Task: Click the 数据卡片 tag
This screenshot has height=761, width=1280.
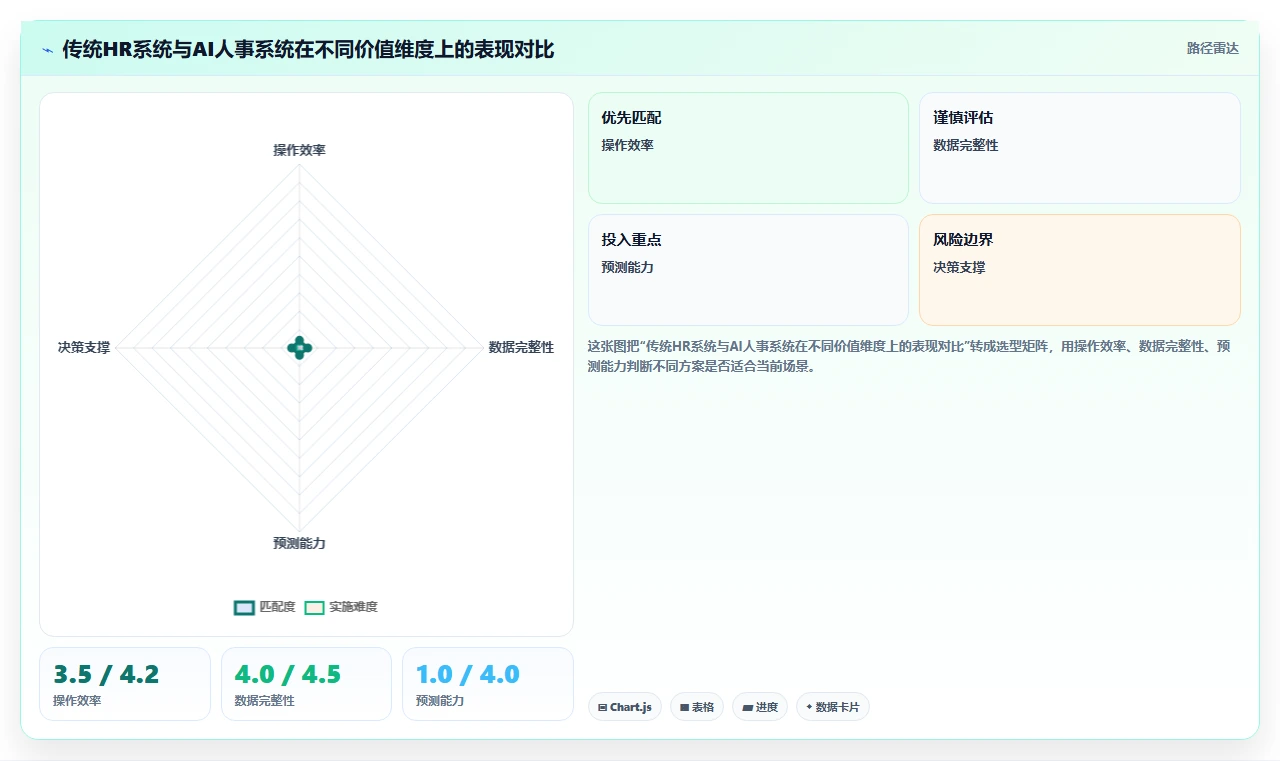Action: pyautogui.click(x=833, y=707)
